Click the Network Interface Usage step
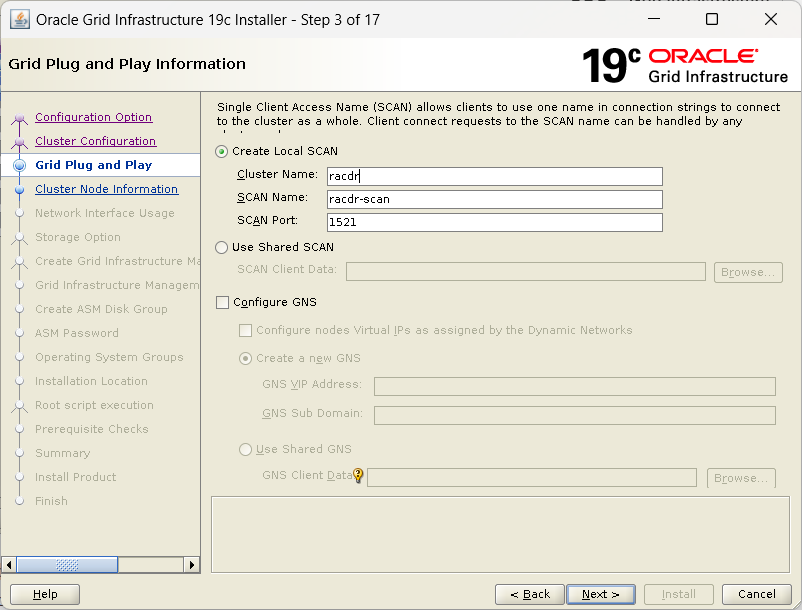The width and height of the screenshot is (802, 610). [x=105, y=213]
